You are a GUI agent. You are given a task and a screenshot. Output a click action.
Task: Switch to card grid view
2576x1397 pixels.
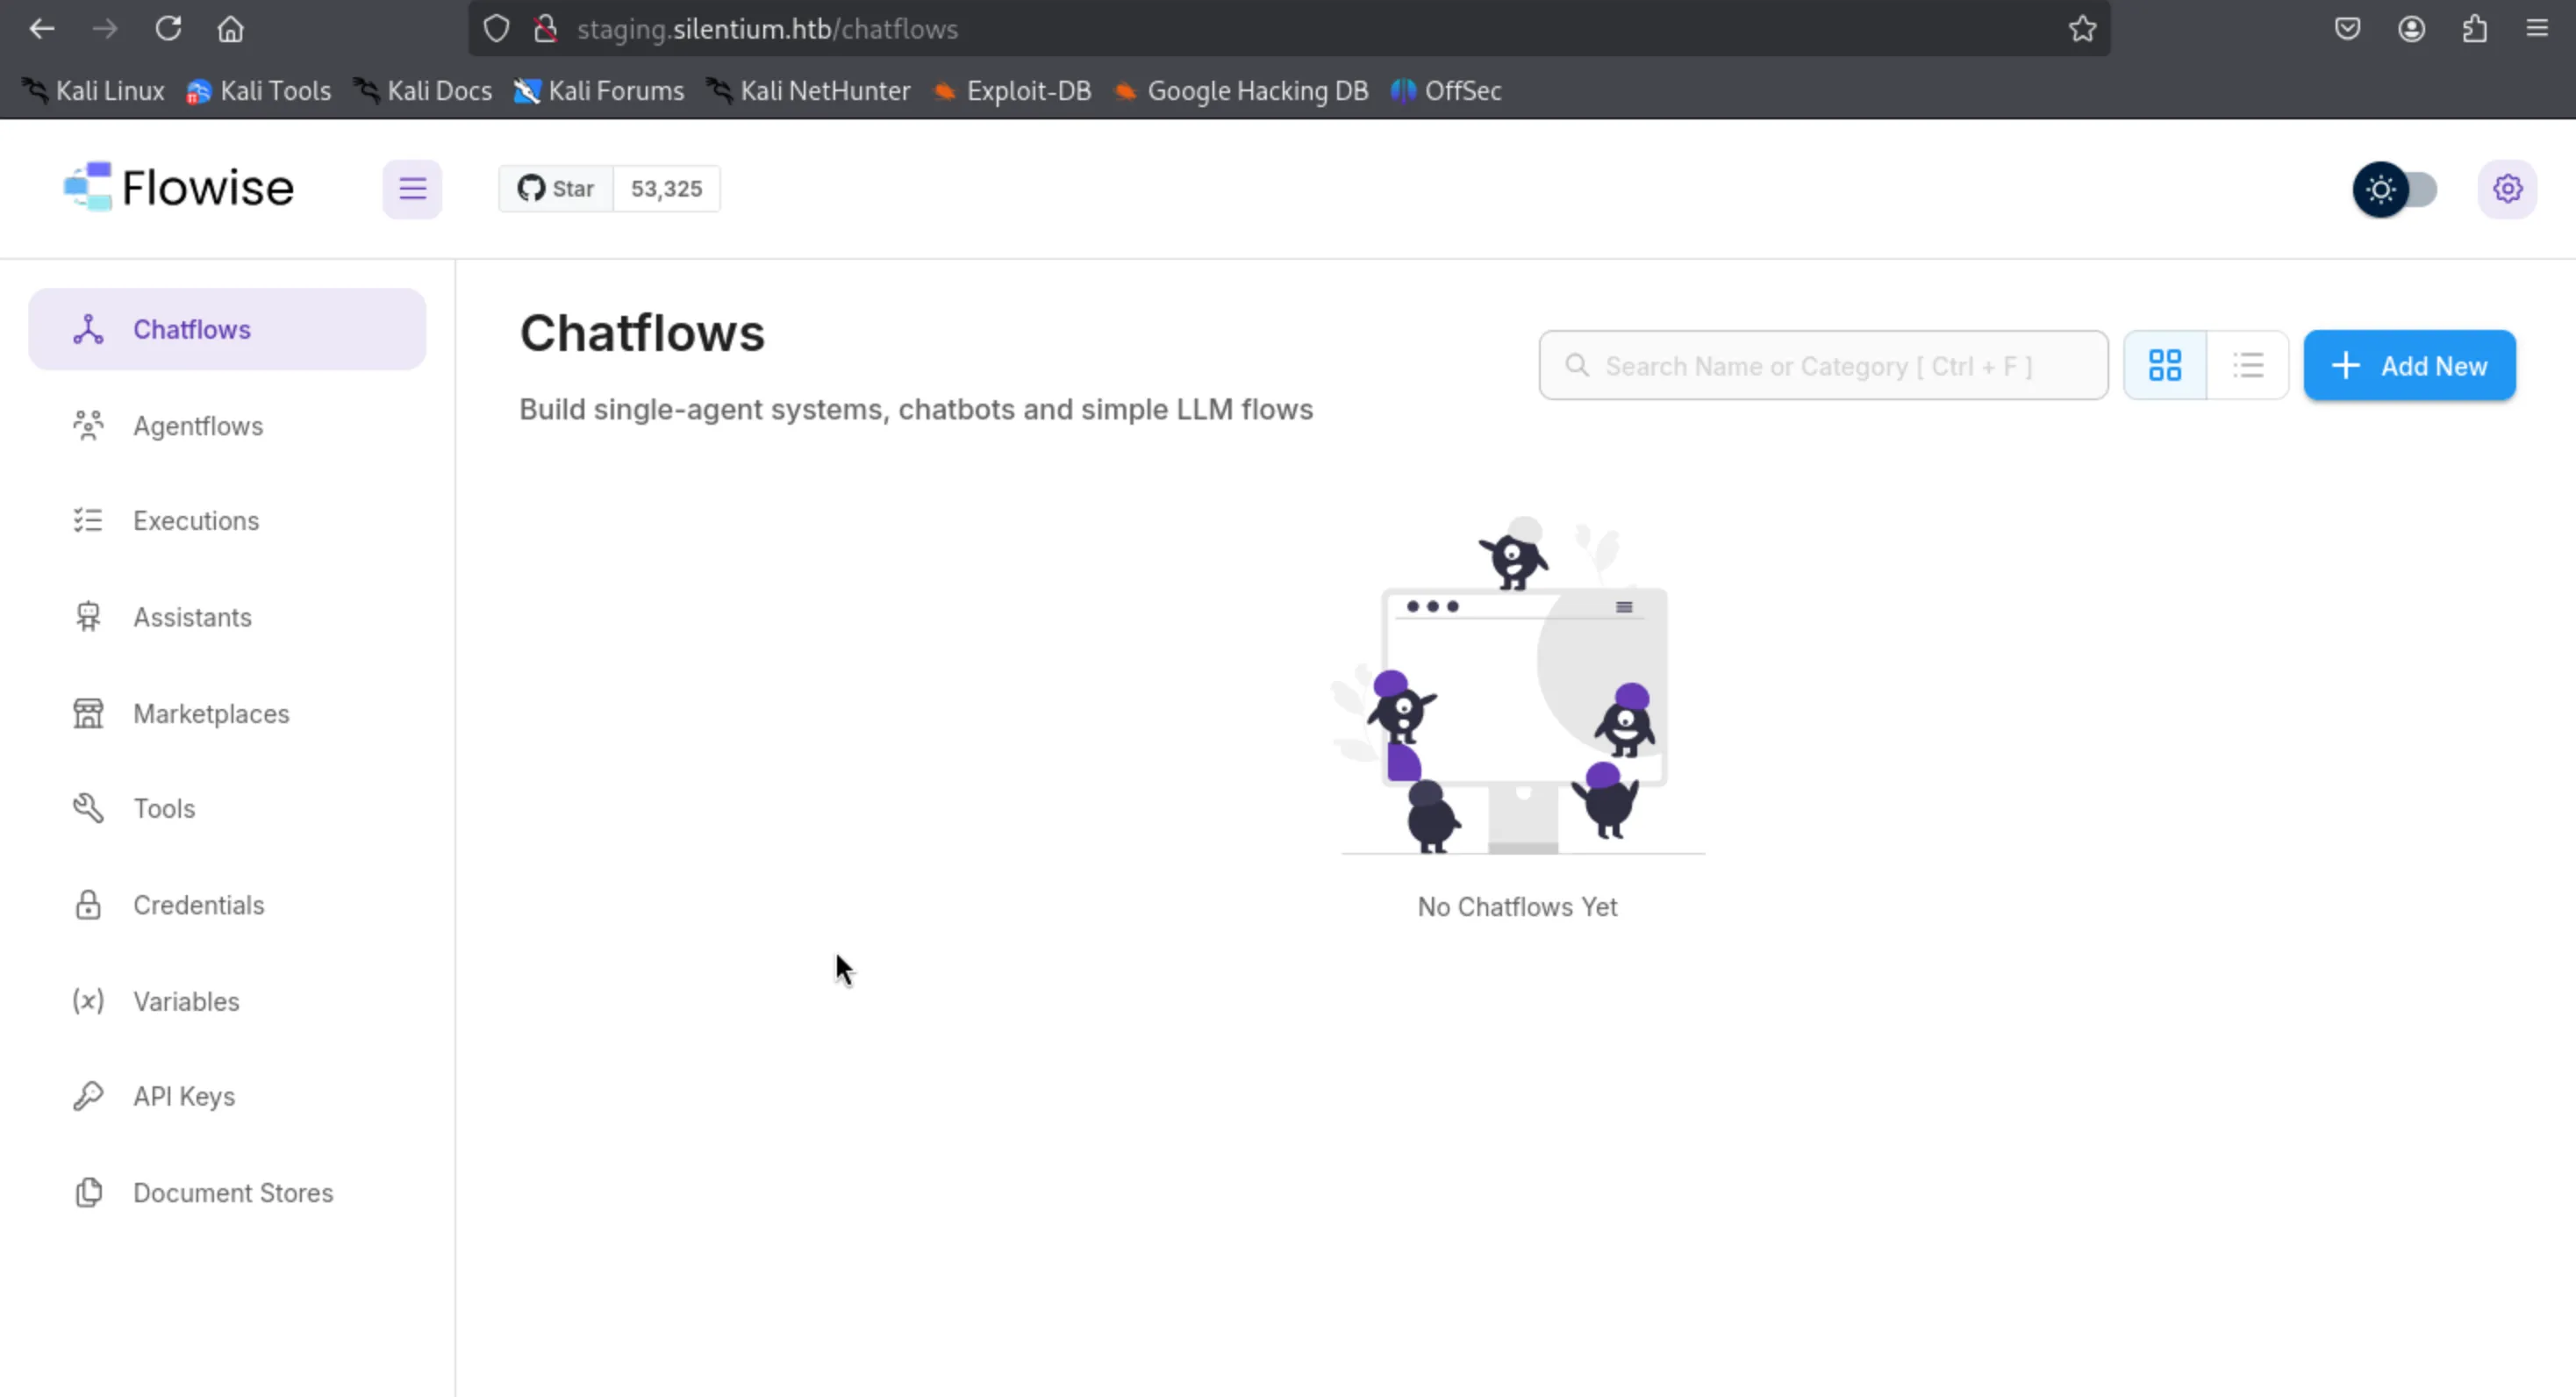coord(2165,366)
